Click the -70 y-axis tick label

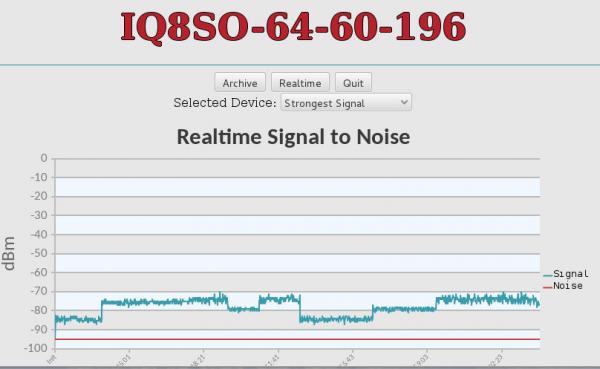click(x=39, y=291)
